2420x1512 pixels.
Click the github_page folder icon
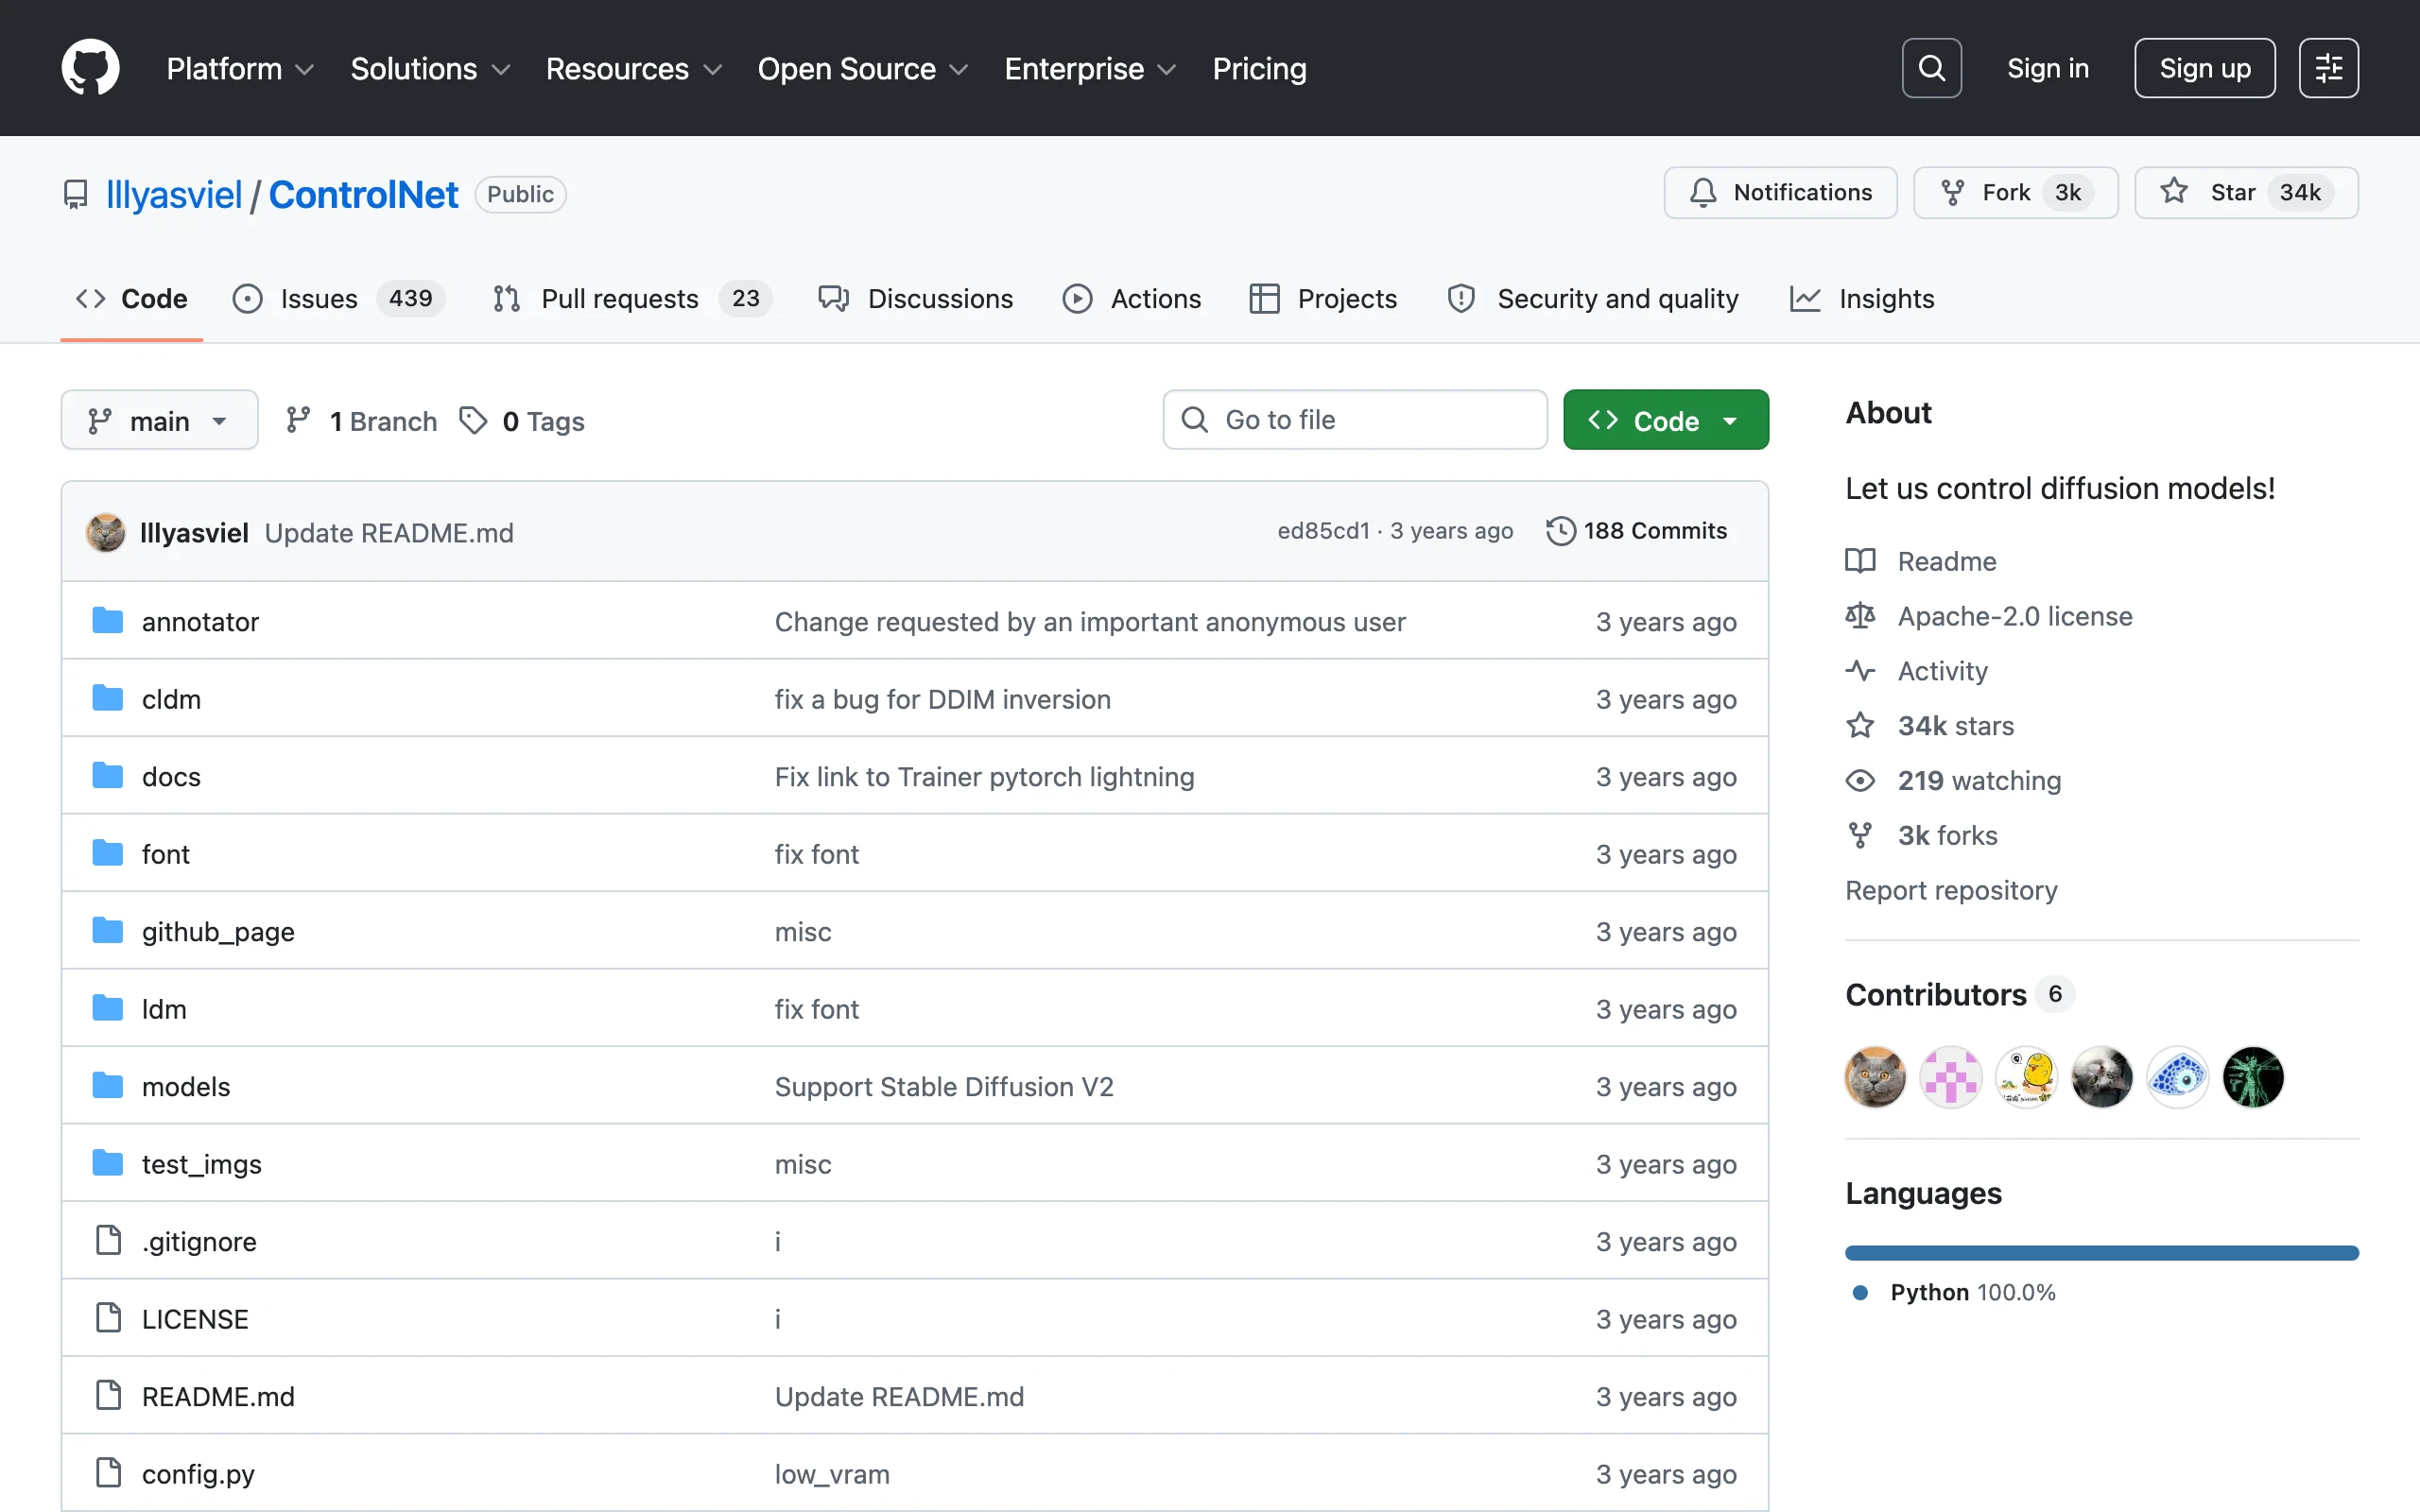click(x=108, y=931)
